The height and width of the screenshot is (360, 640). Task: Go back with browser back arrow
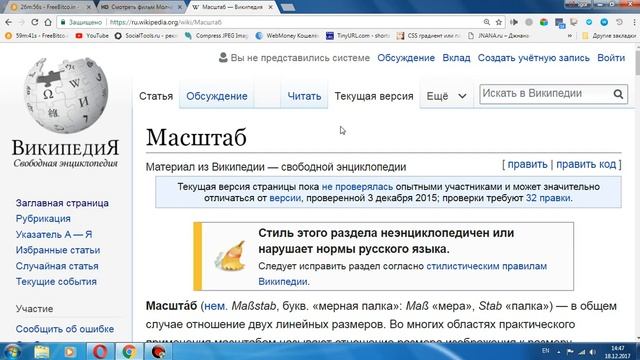coord(8,22)
